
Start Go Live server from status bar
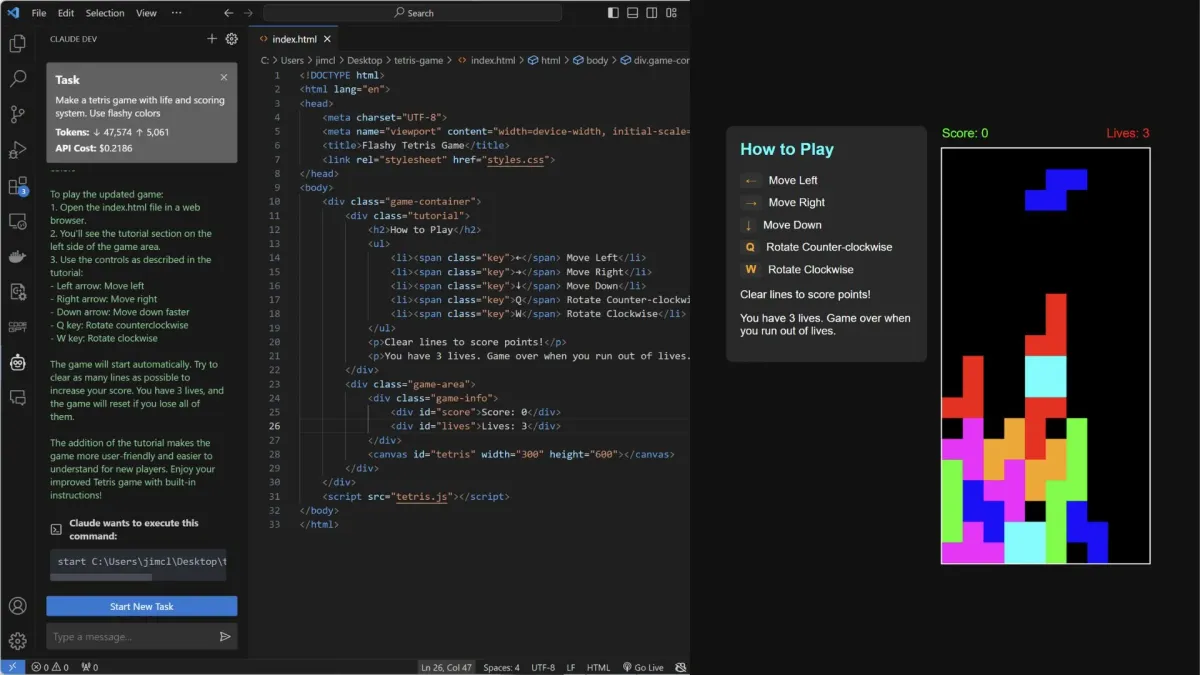643,667
